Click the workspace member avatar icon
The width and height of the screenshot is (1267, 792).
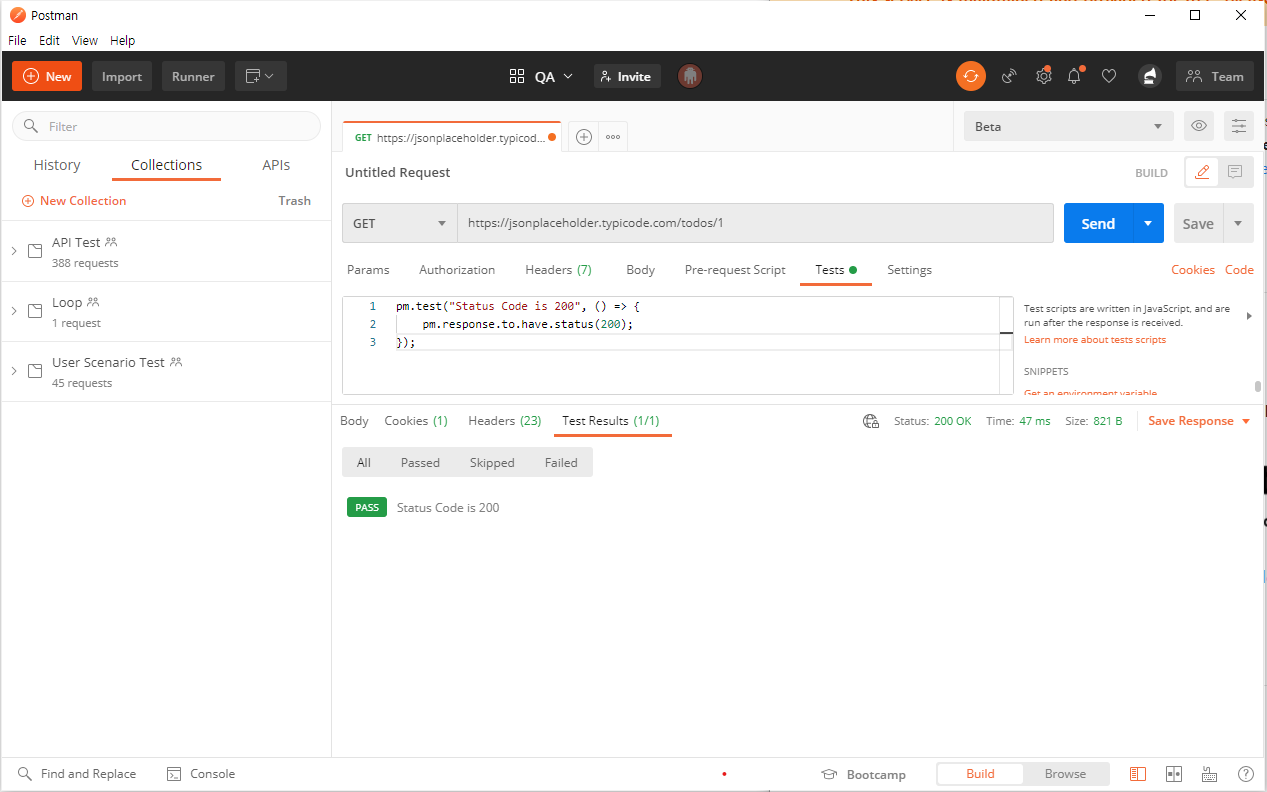pyautogui.click(x=689, y=76)
